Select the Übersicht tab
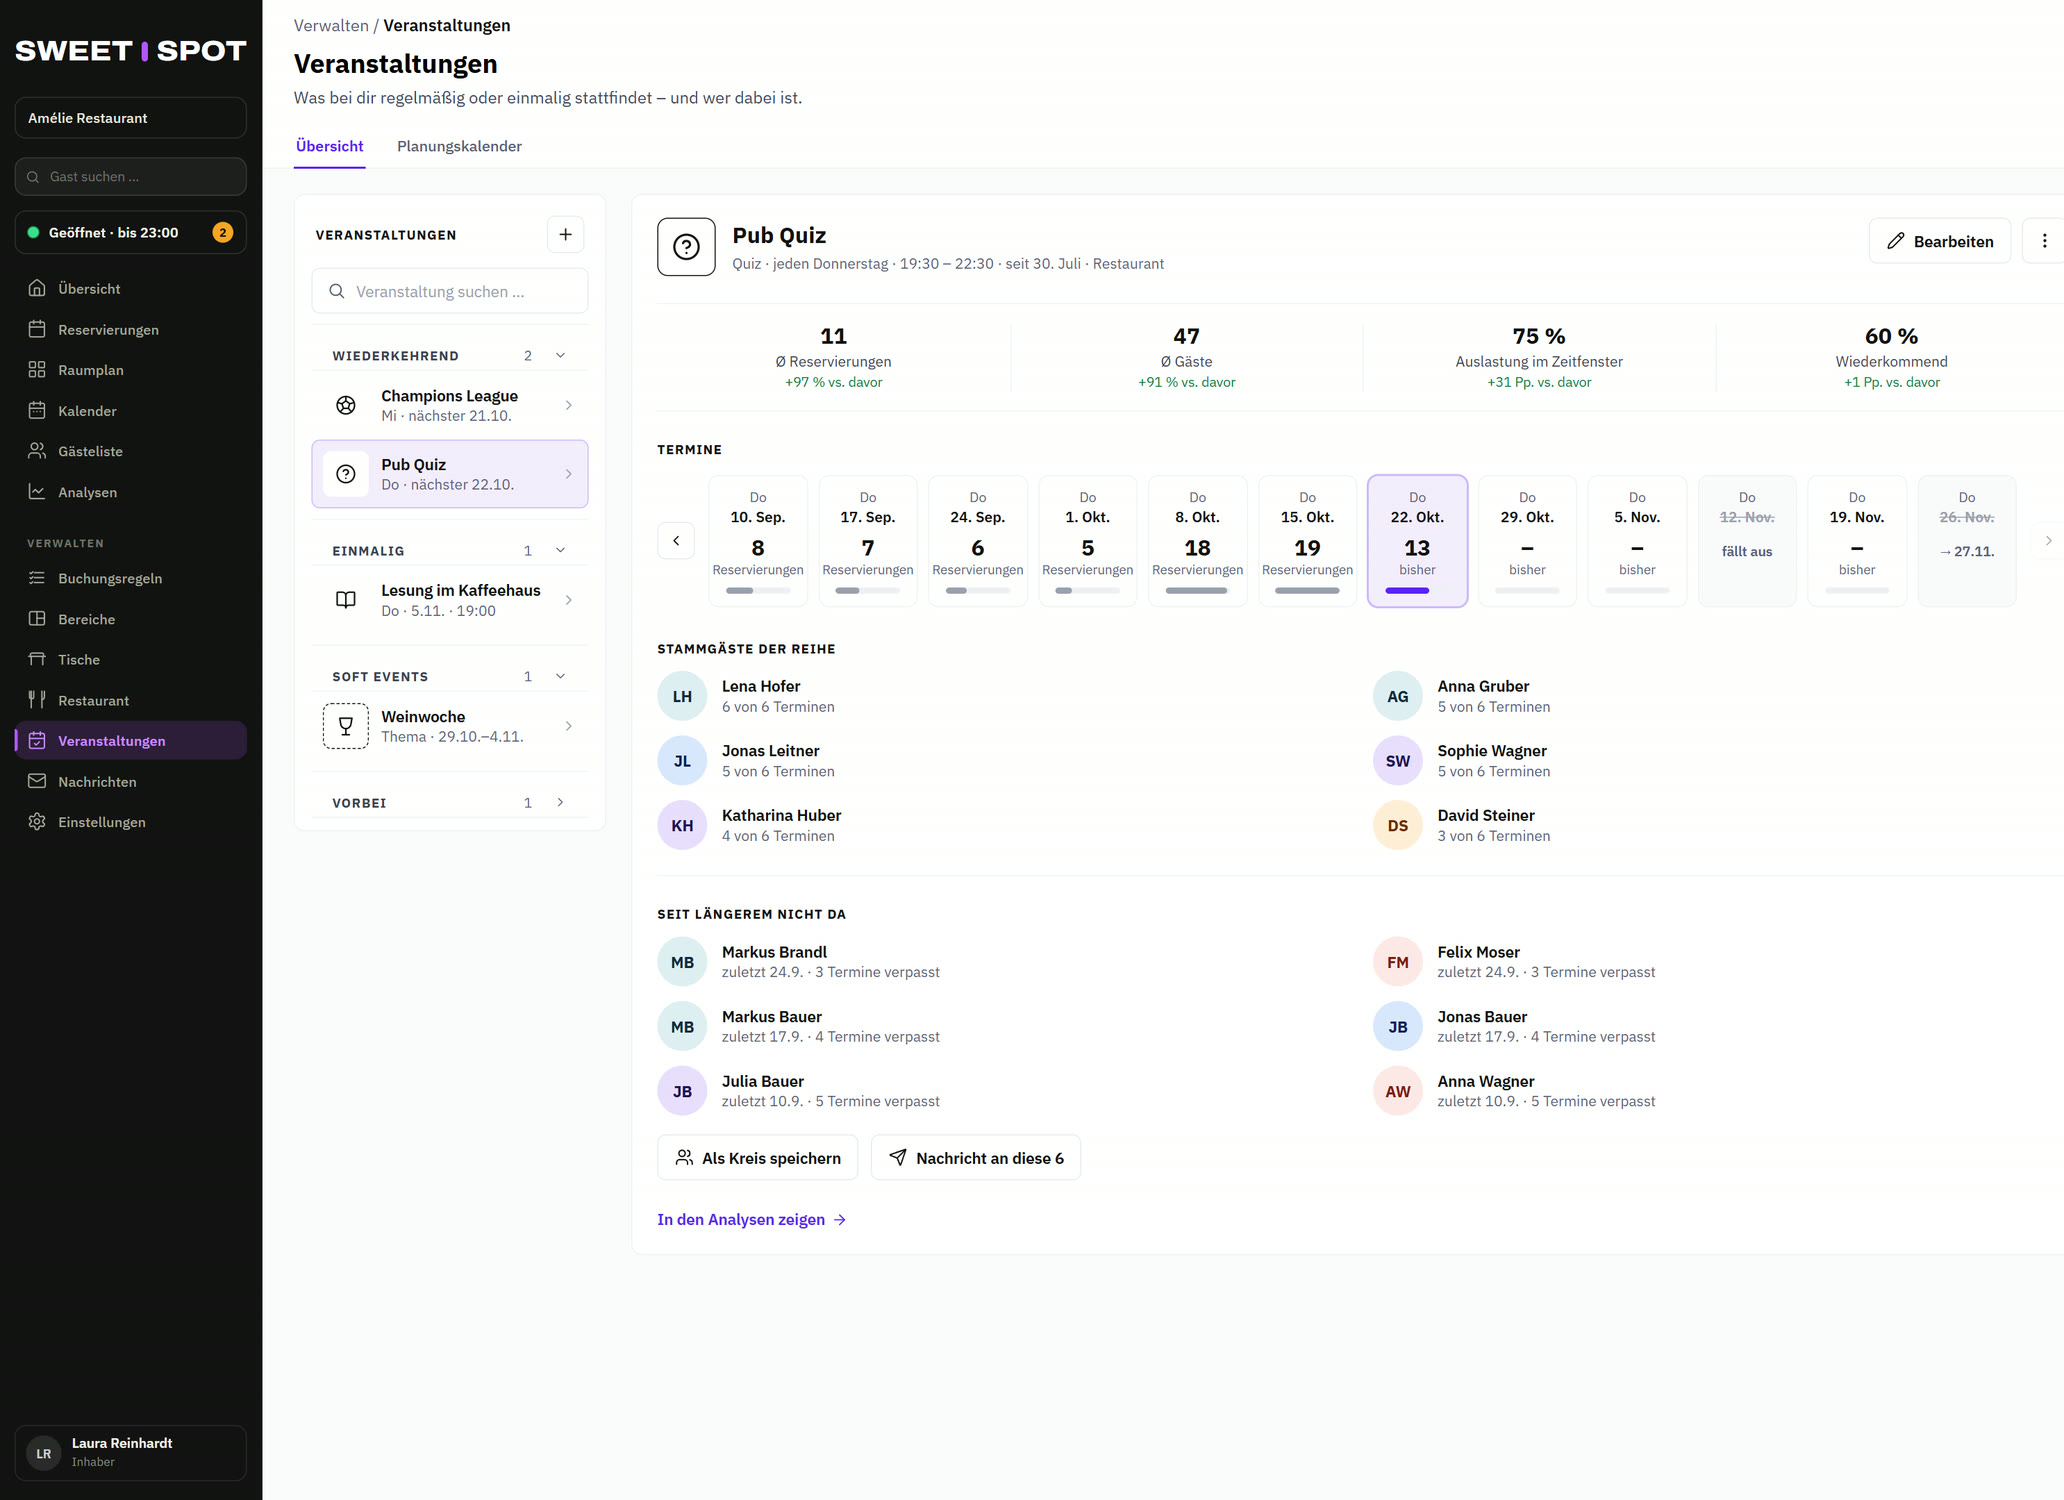This screenshot has height=1500, width=2064. pos(330,146)
